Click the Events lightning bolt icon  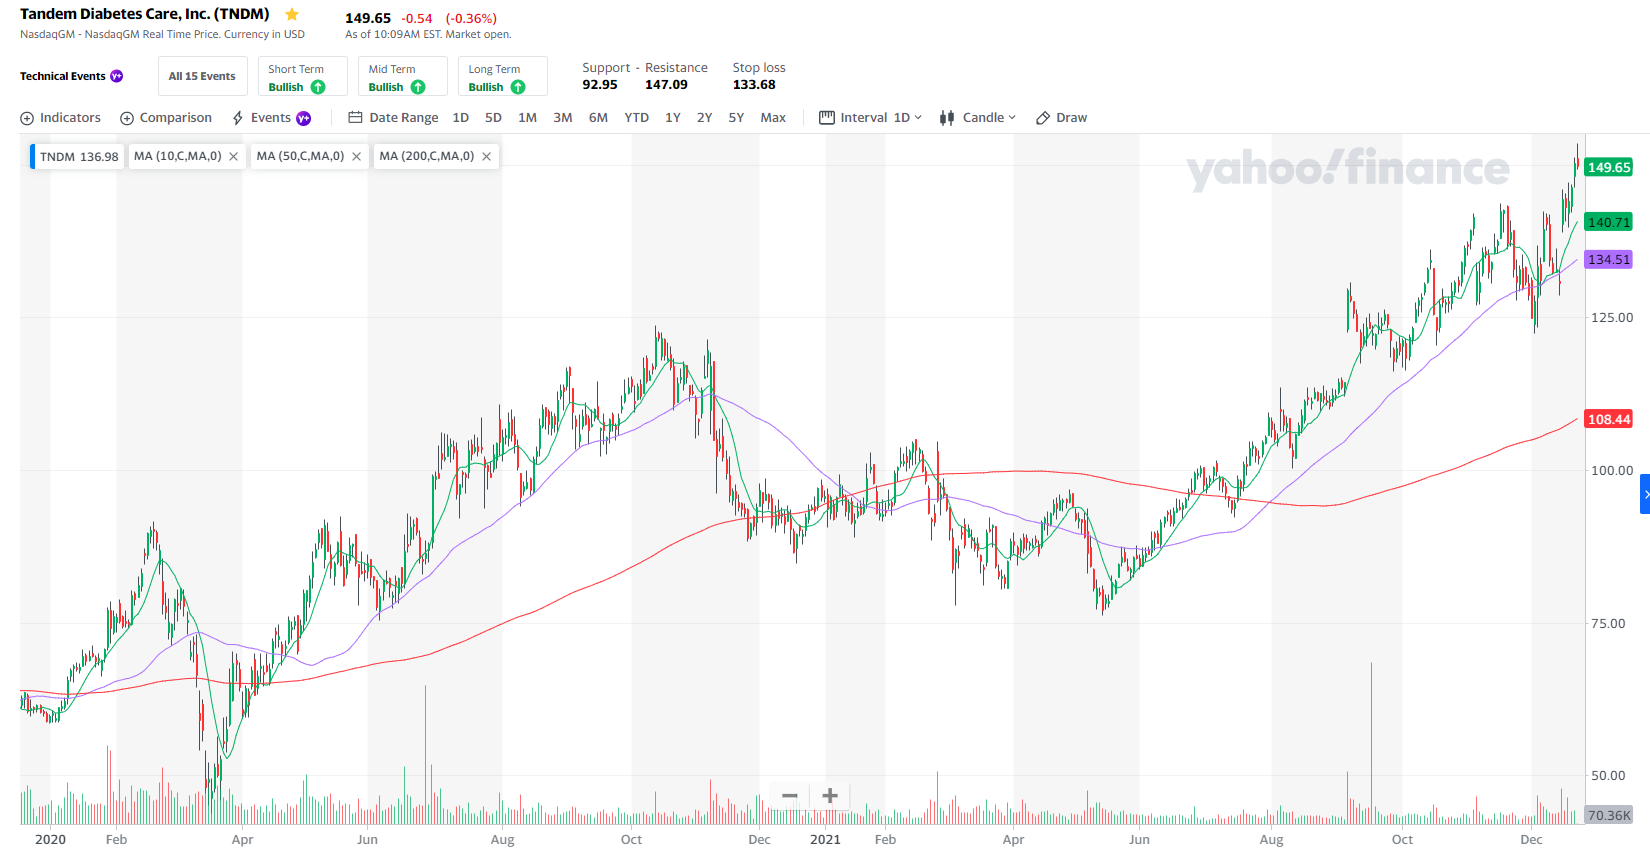[238, 118]
